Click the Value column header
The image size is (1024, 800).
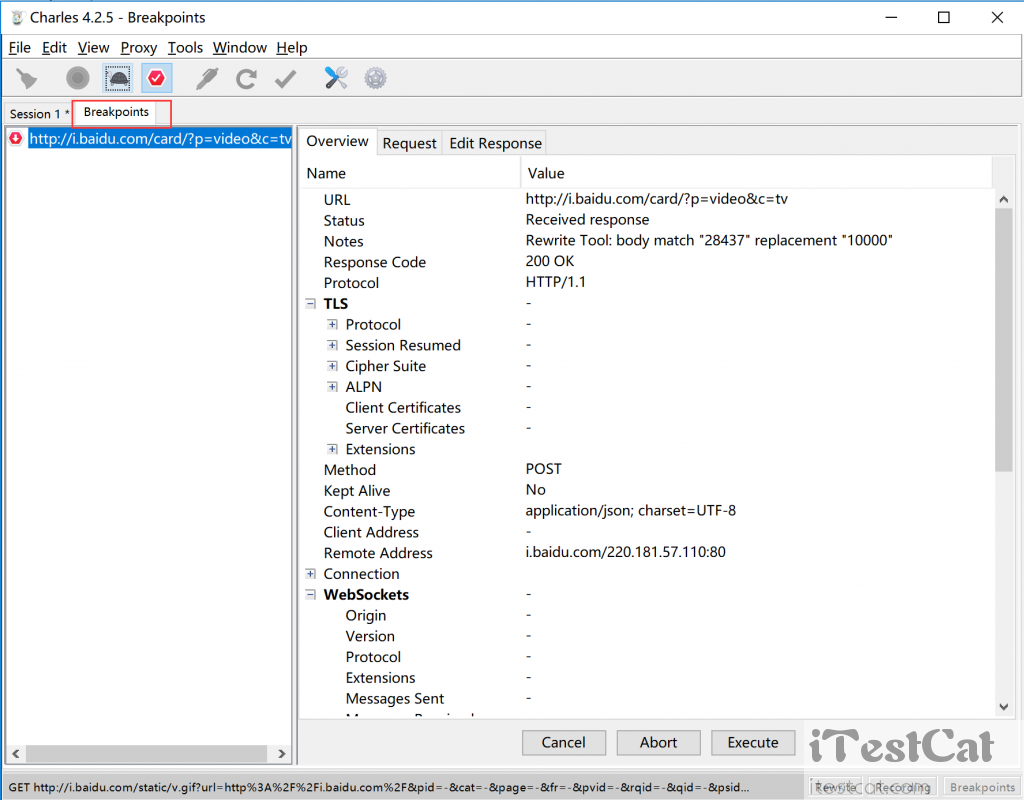coord(756,173)
